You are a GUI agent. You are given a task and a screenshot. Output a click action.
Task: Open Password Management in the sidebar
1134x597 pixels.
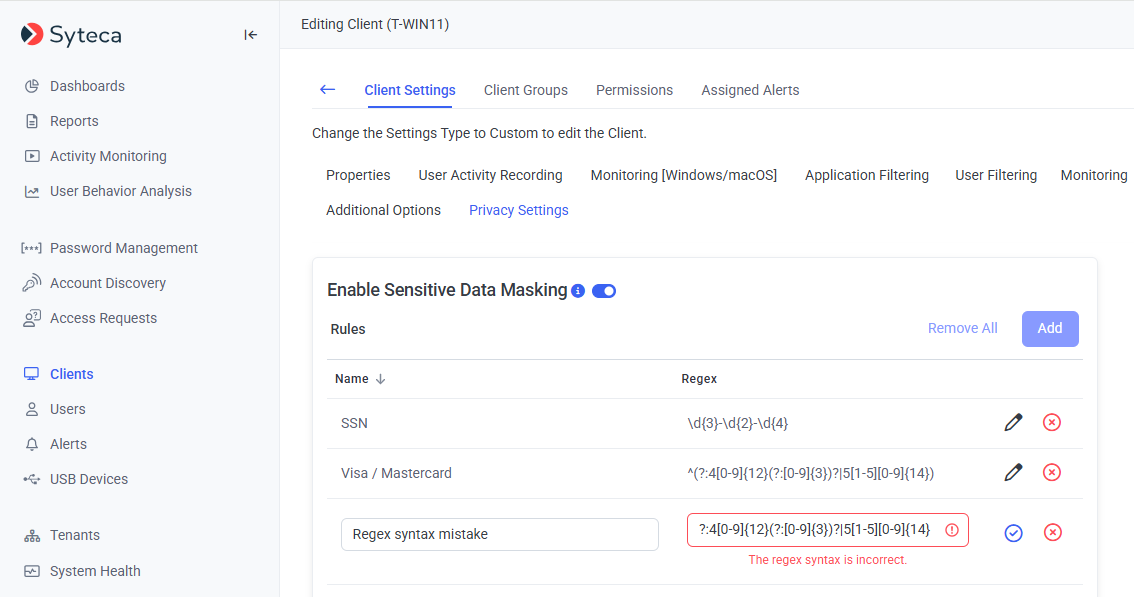(123, 248)
